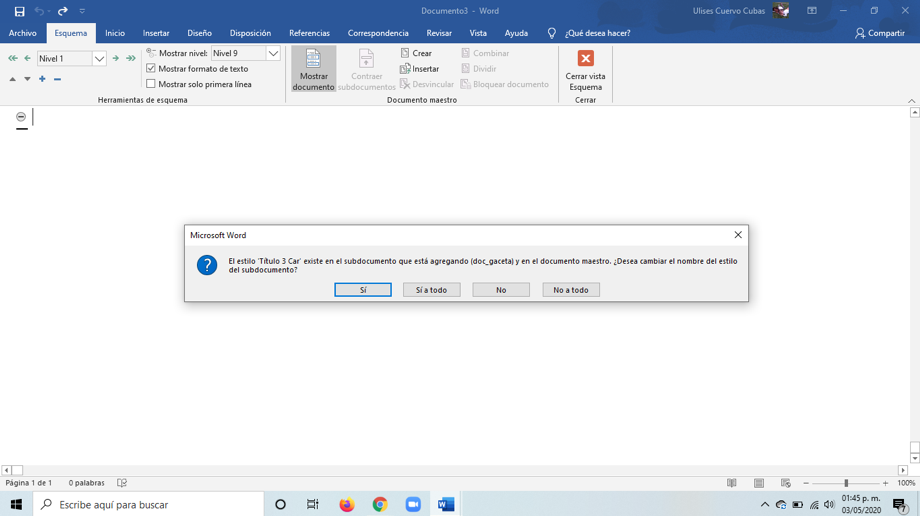Image resolution: width=920 pixels, height=516 pixels.
Task: Move item down in outline
Action: tap(27, 79)
